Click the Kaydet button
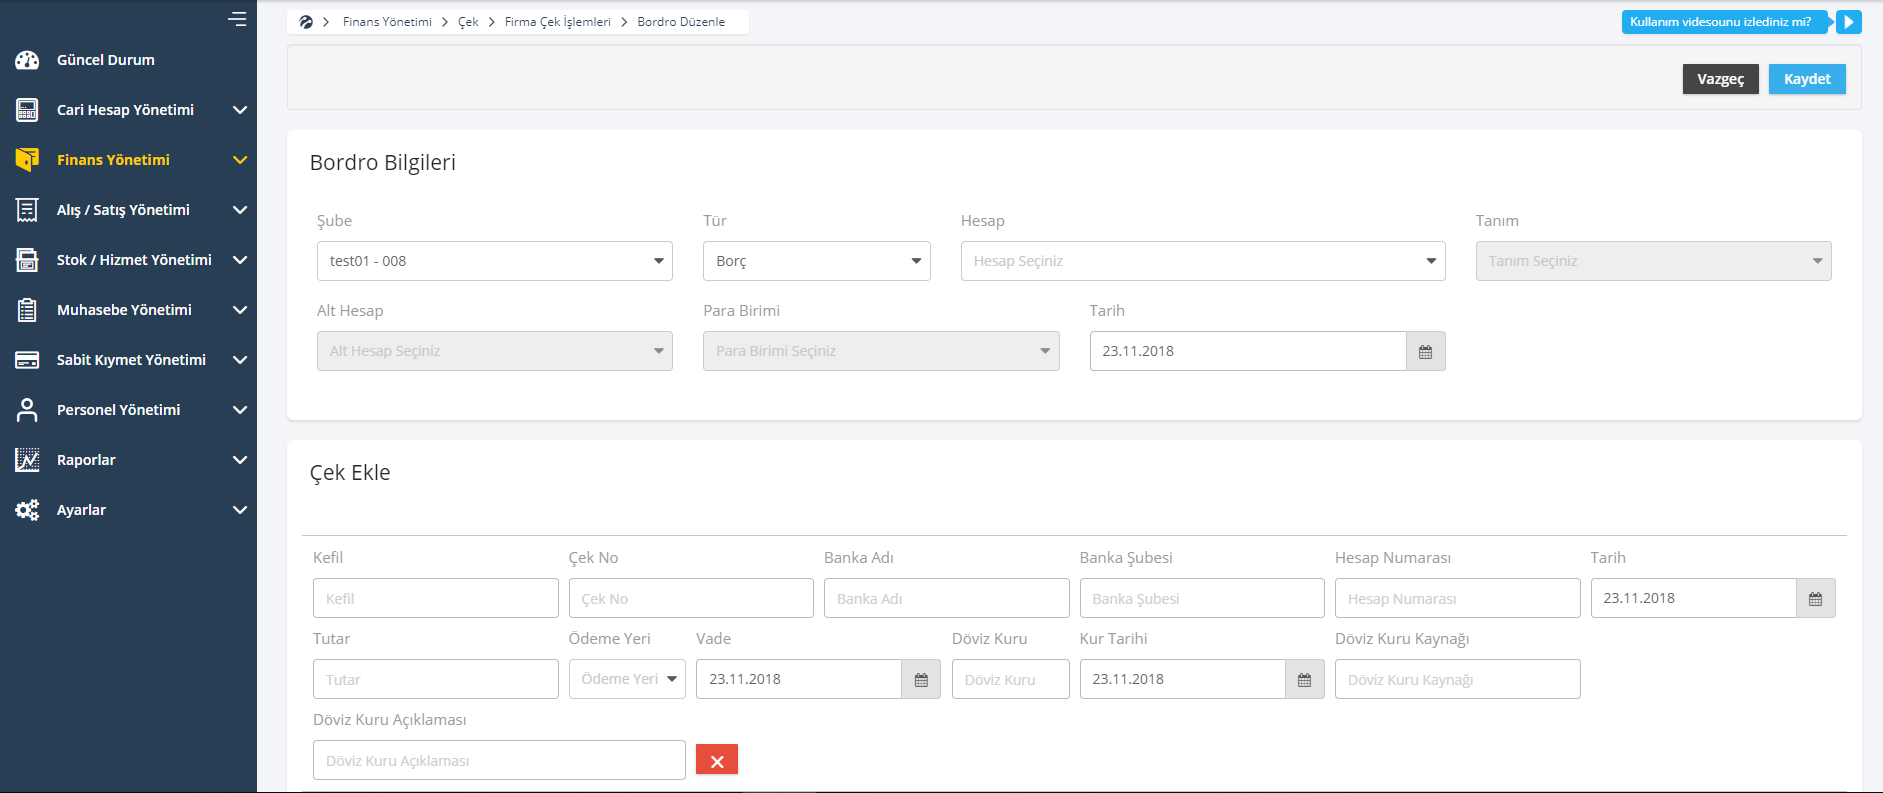Viewport: 1883px width, 793px height. 1807,79
